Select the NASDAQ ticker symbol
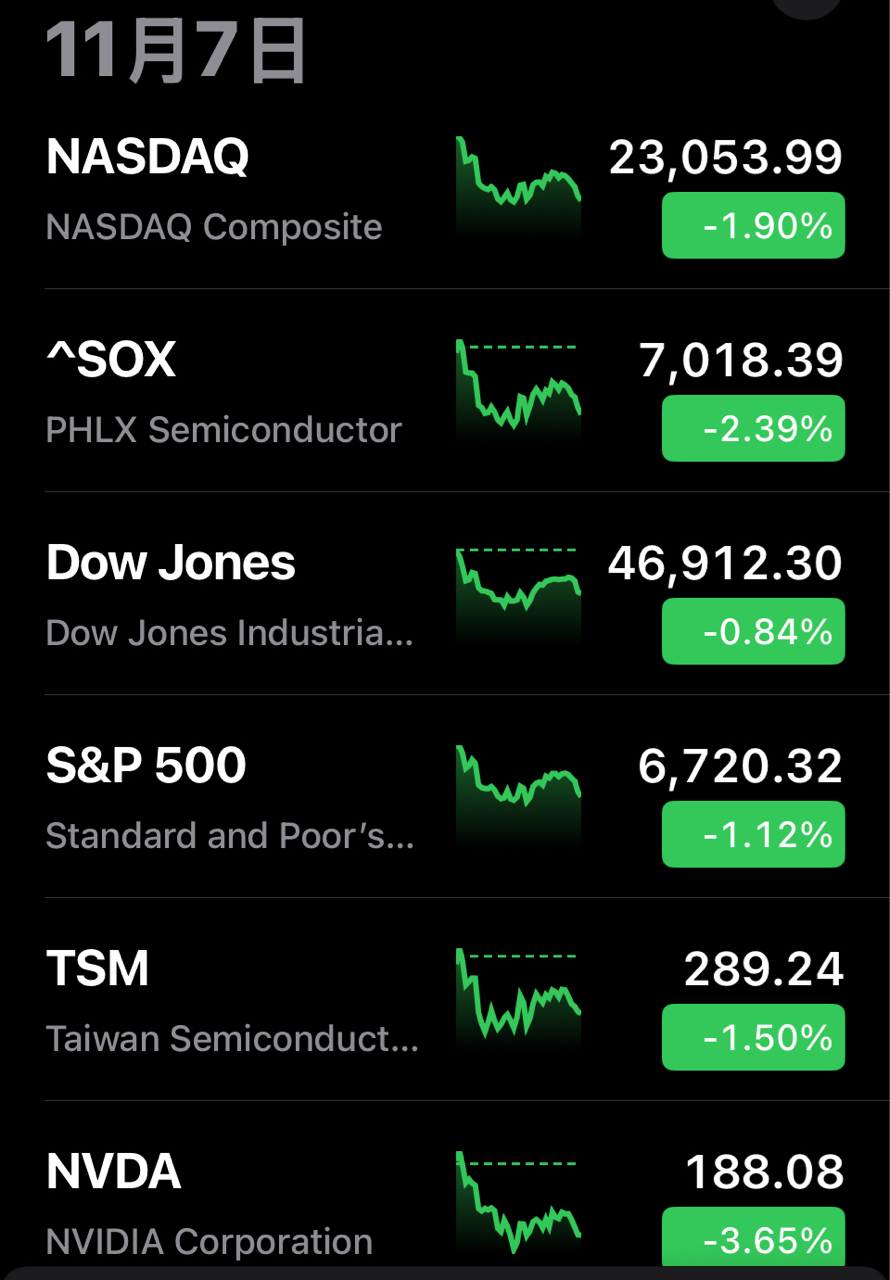Viewport: 890px width, 1280px height. (x=148, y=157)
